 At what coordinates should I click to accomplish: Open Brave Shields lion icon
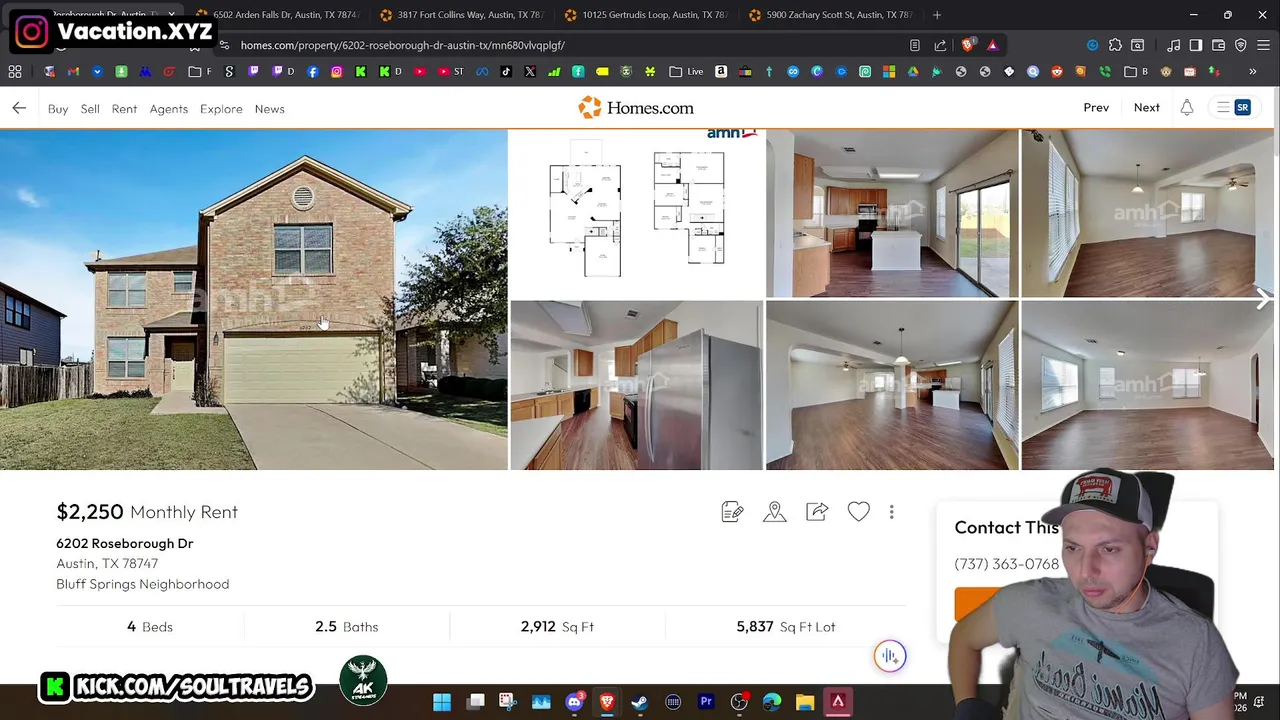pos(967,45)
